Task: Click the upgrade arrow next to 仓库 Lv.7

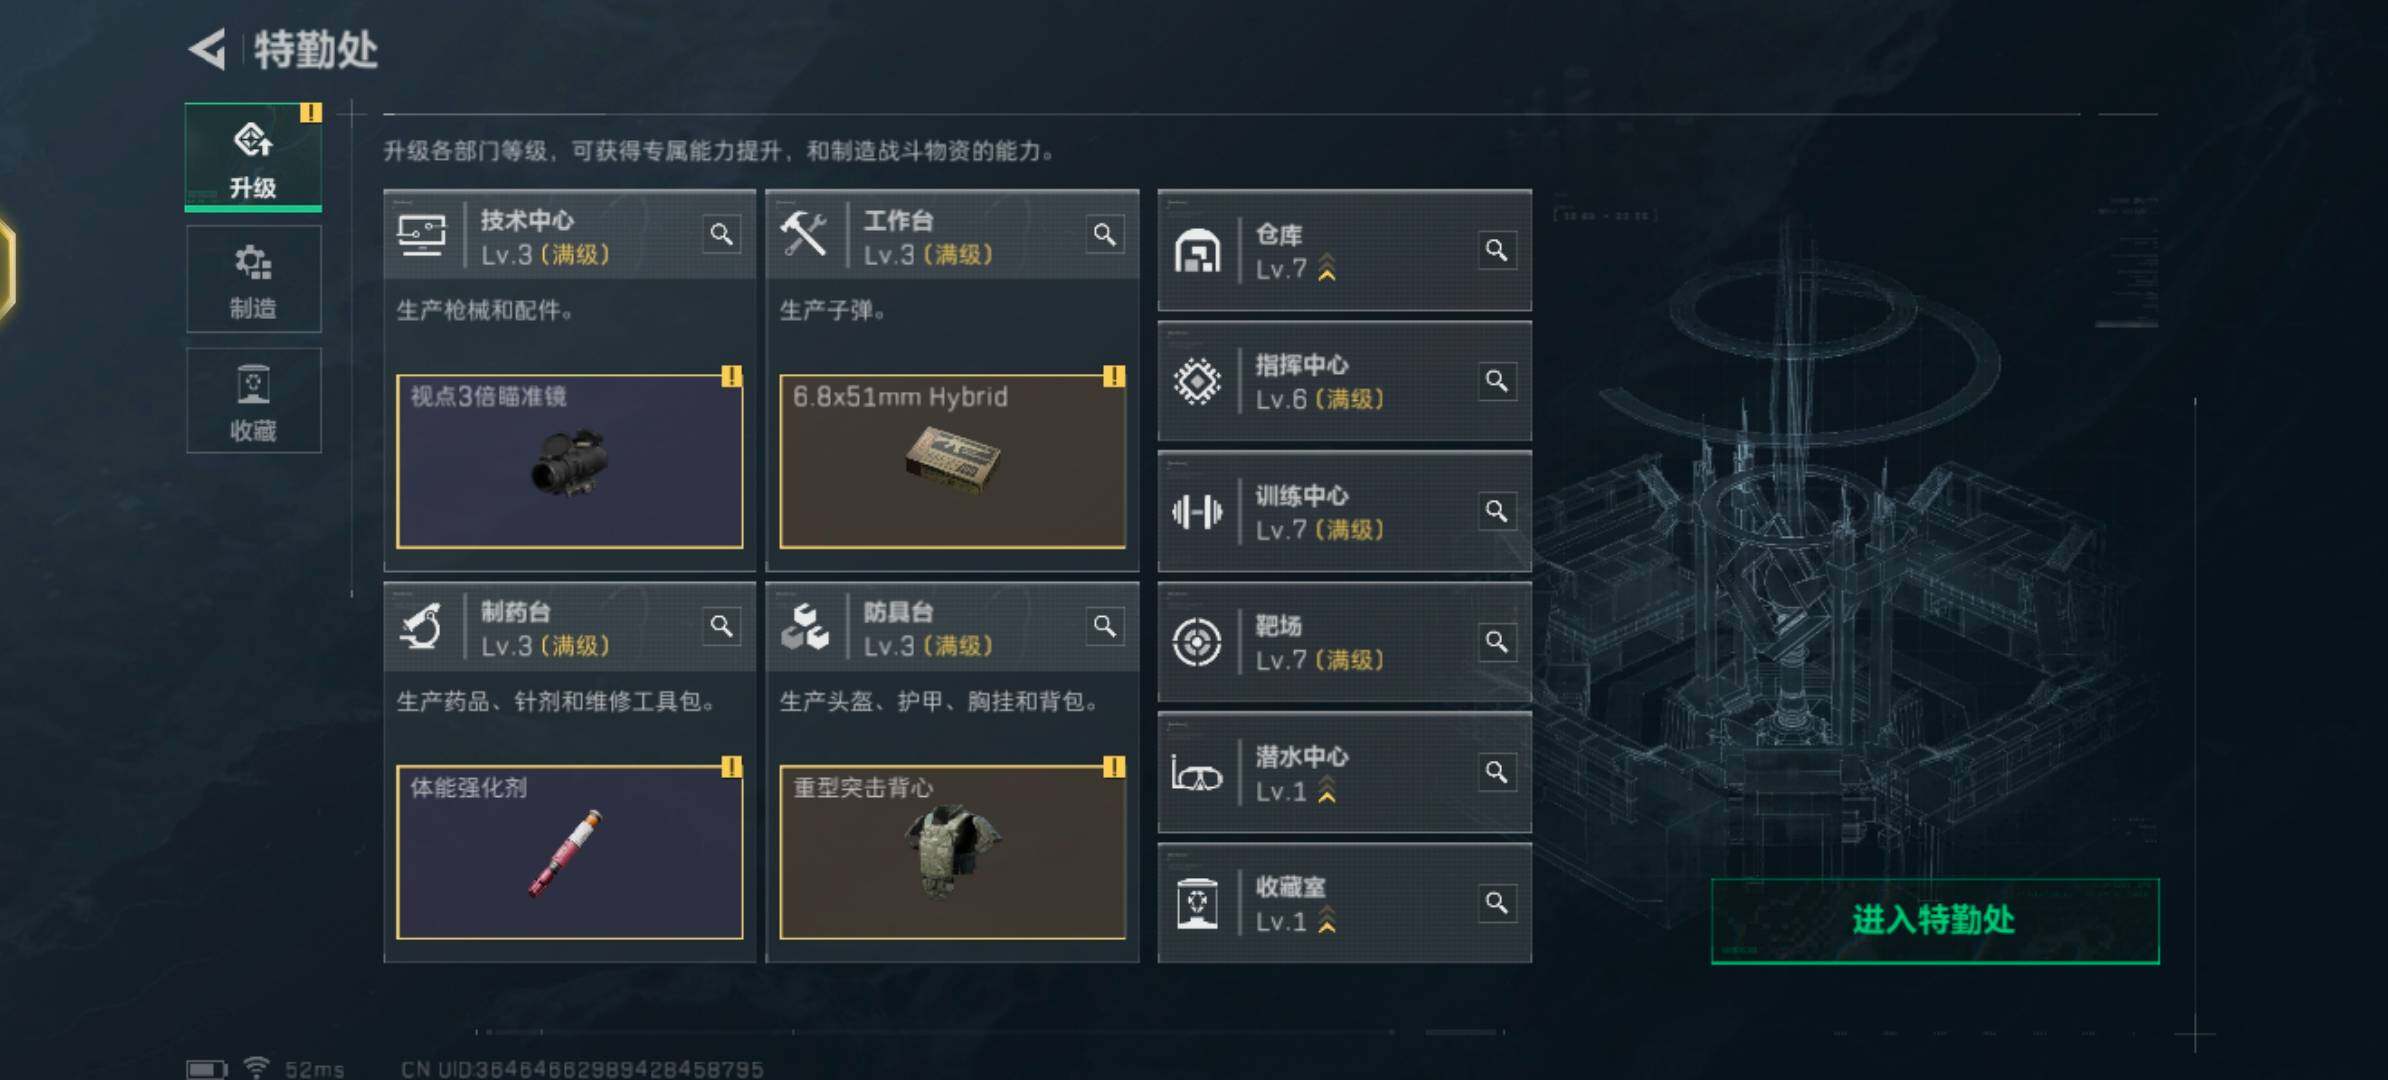Action: pyautogui.click(x=1327, y=268)
